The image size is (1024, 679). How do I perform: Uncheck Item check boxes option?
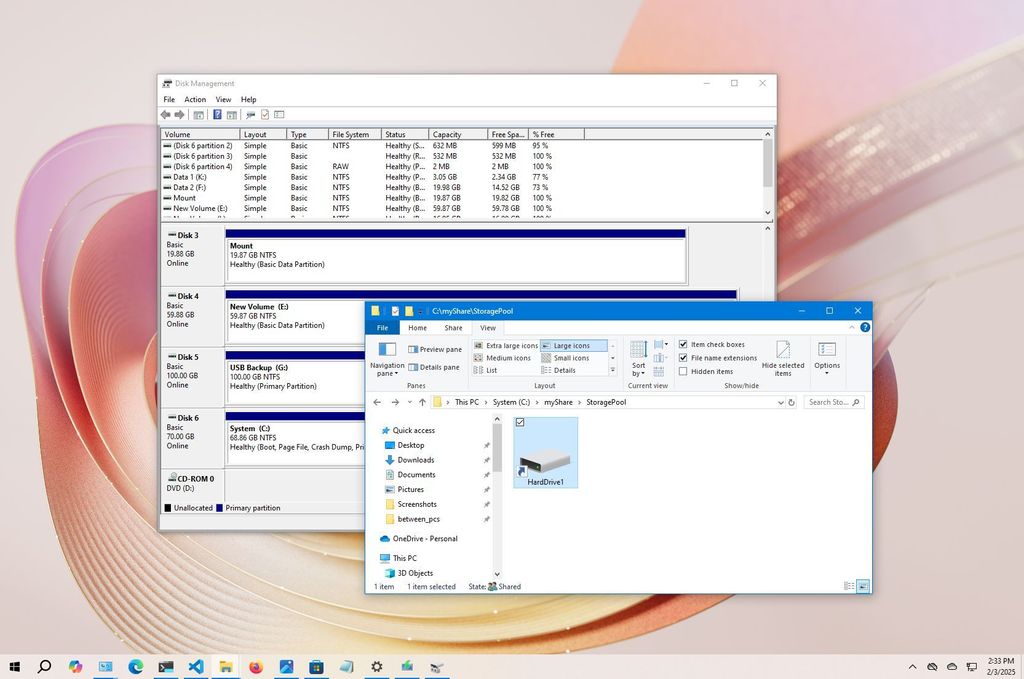point(682,344)
